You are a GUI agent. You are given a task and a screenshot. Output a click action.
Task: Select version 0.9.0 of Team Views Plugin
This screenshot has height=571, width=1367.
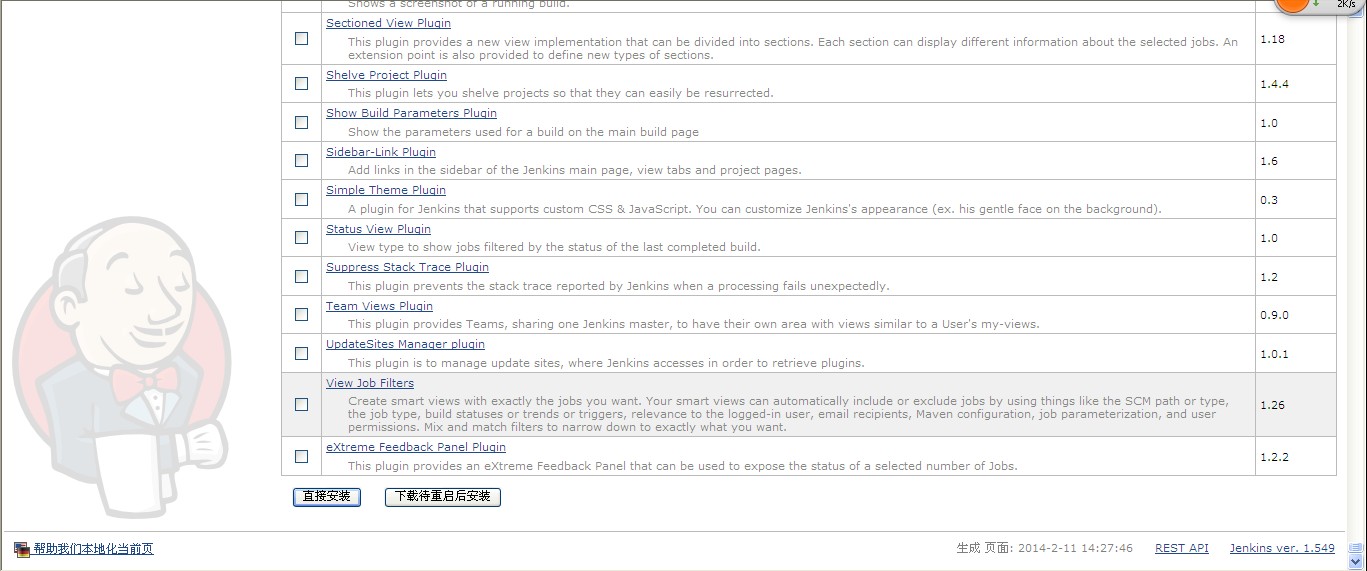(x=1274, y=315)
